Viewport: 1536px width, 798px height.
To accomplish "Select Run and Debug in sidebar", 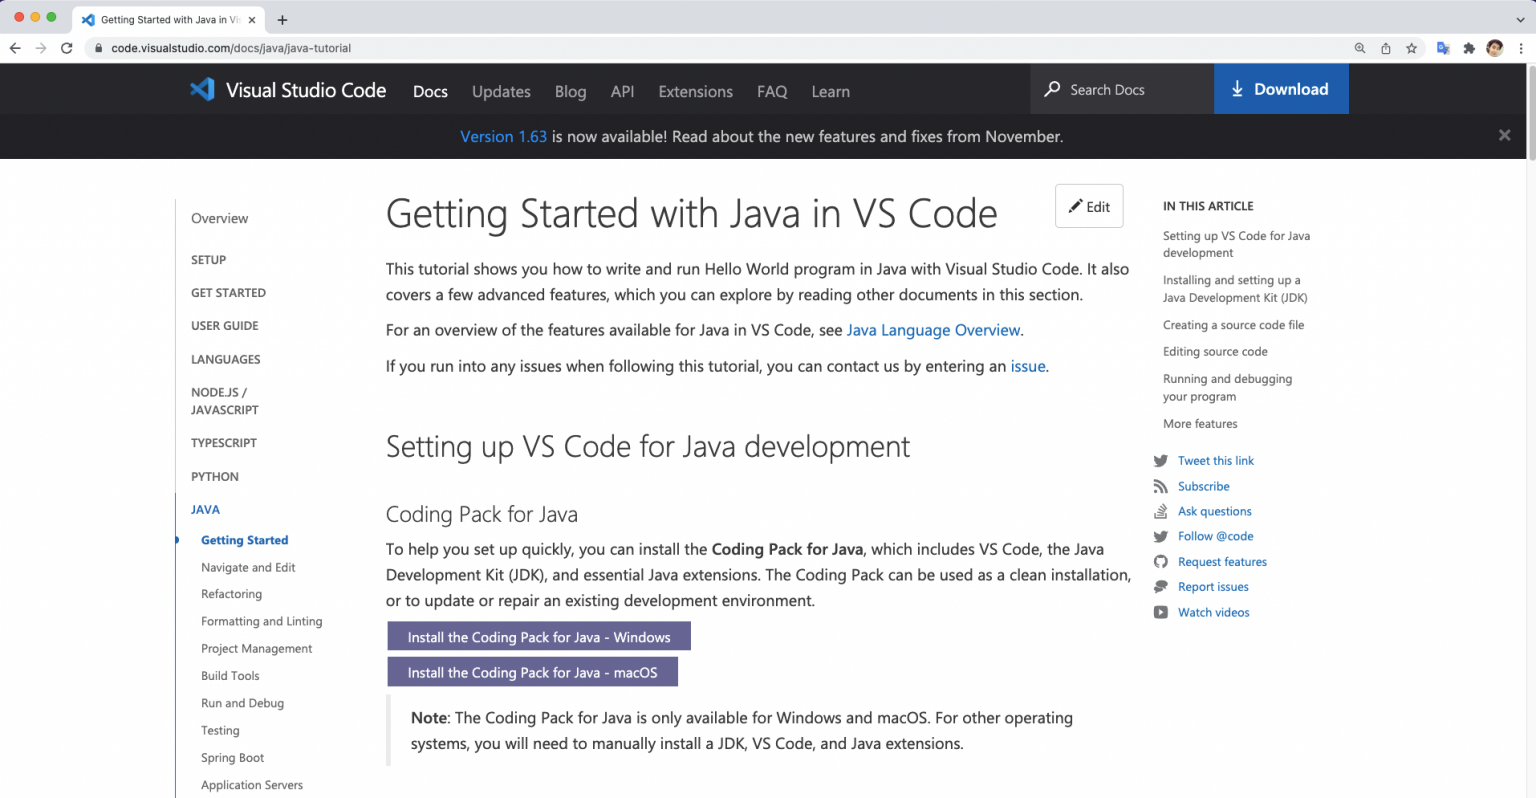I will (242, 703).
